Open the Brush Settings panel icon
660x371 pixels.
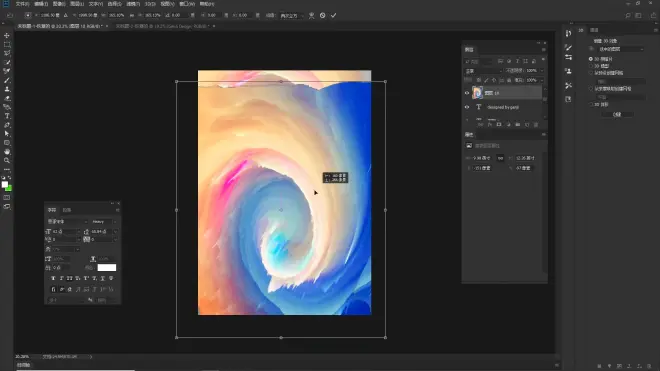pyautogui.click(x=569, y=47)
